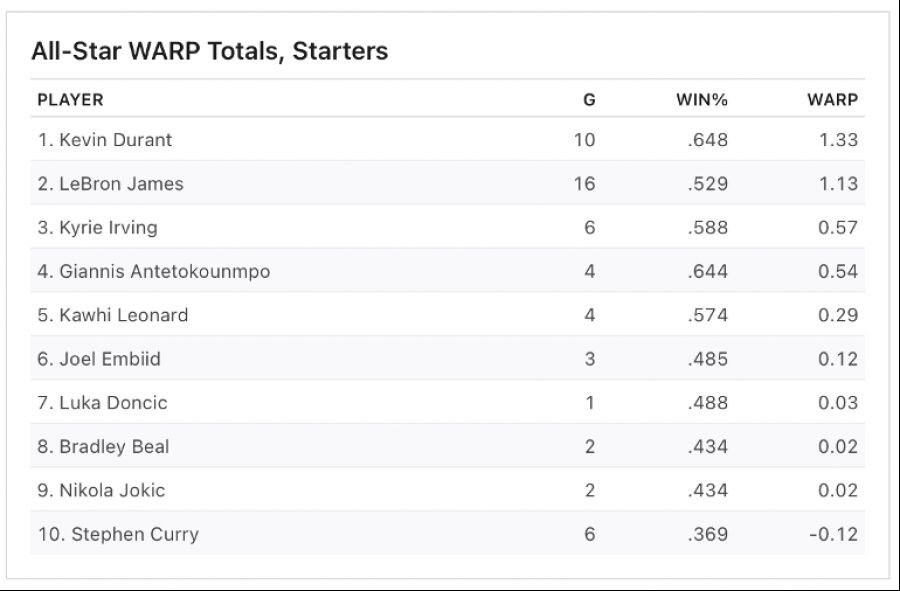This screenshot has height=591, width=900.
Task: Click the PLAYER column header
Action: point(70,100)
